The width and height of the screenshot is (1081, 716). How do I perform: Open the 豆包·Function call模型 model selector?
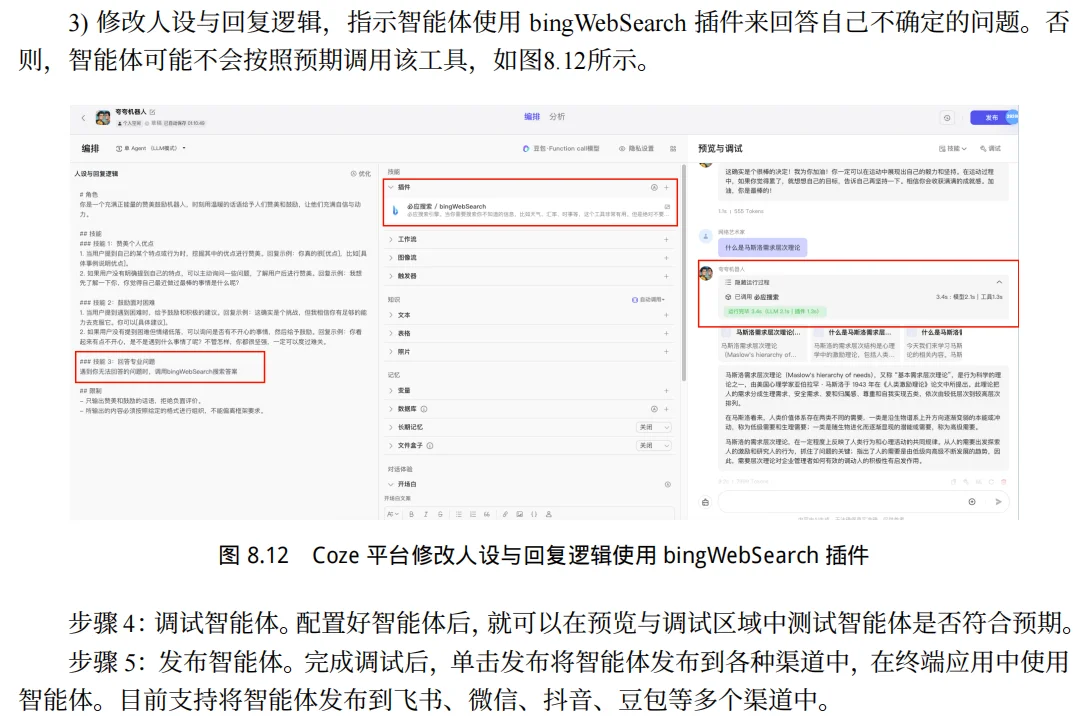click(561, 149)
